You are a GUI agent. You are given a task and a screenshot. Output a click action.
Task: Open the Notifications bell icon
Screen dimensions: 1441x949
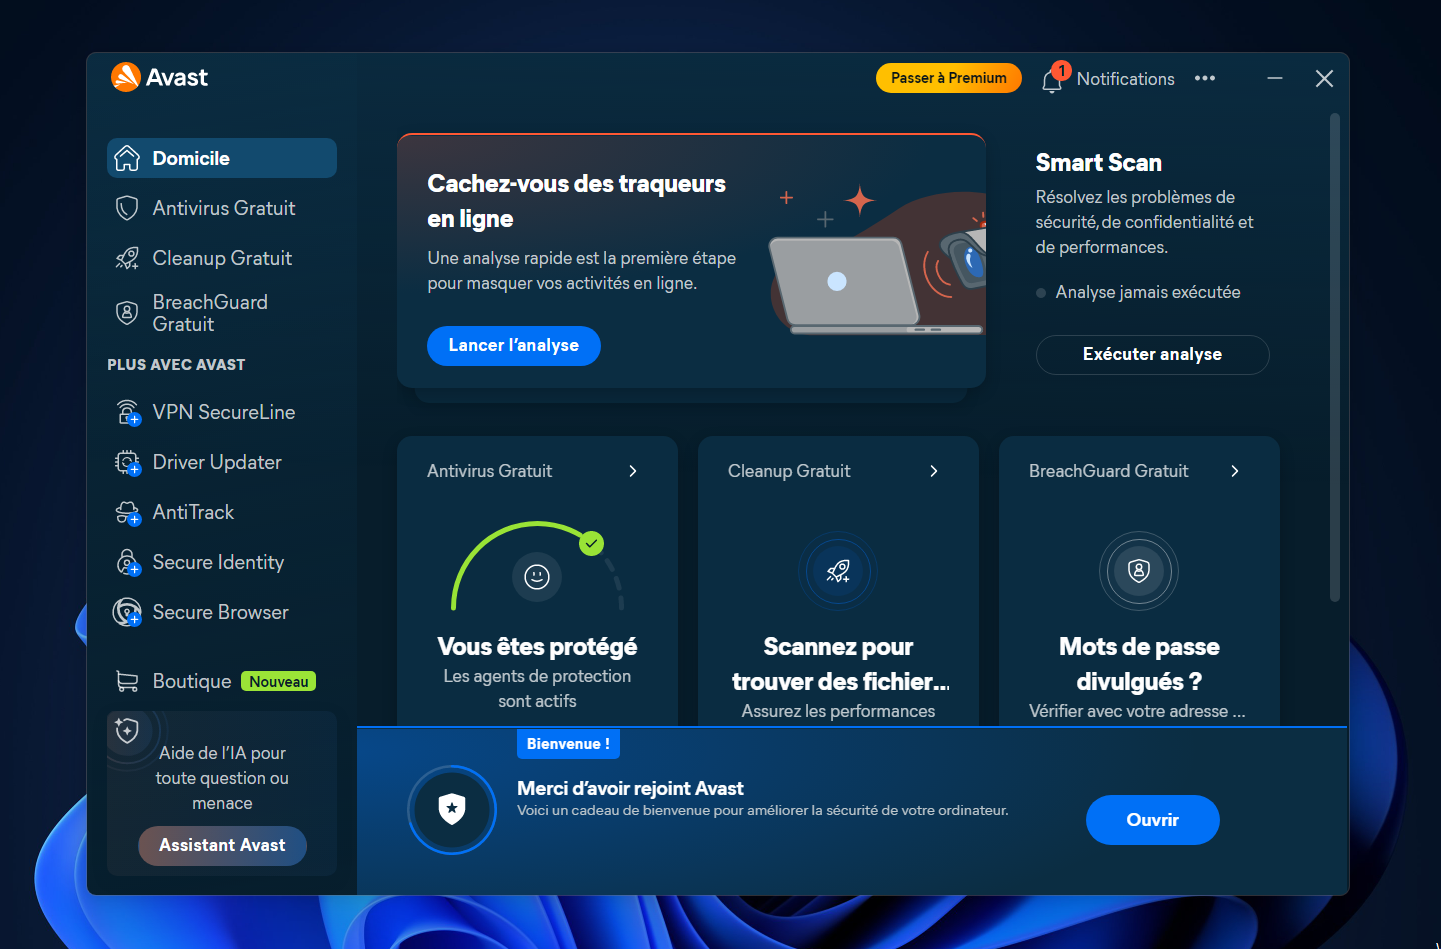(1051, 81)
